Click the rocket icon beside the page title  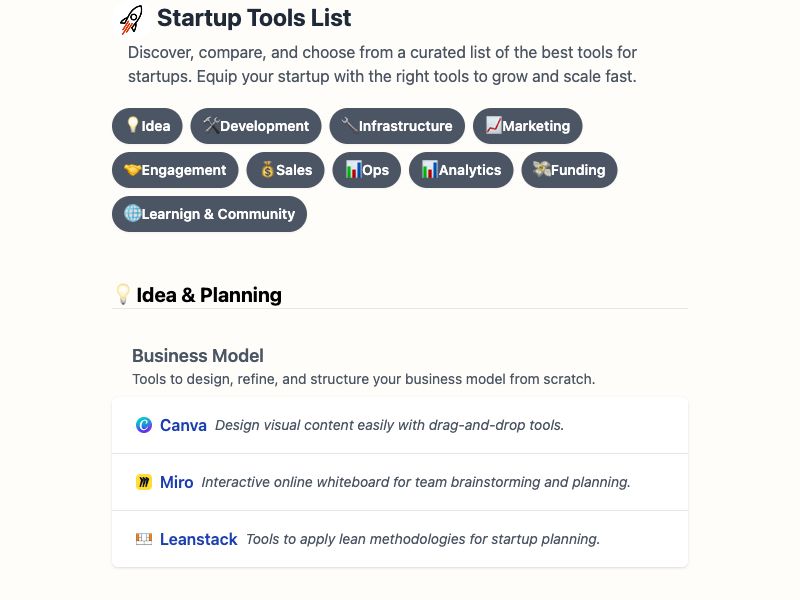(131, 19)
